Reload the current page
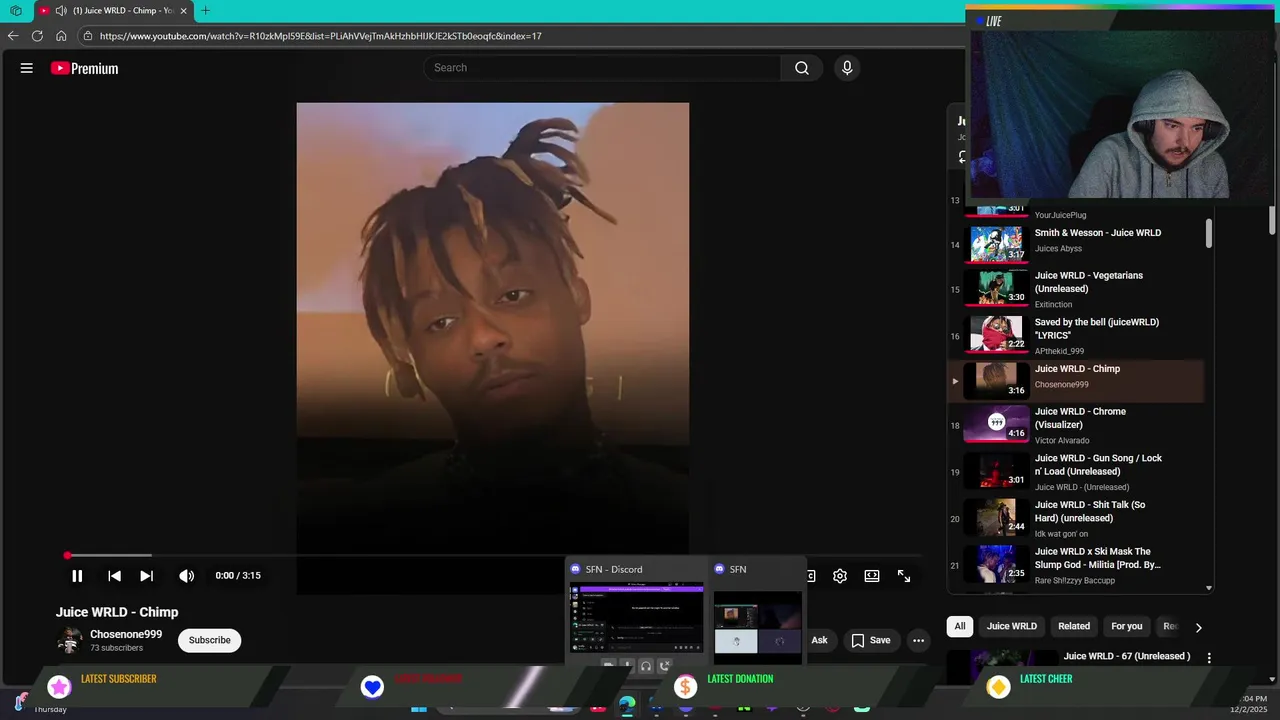 pyautogui.click(x=37, y=36)
